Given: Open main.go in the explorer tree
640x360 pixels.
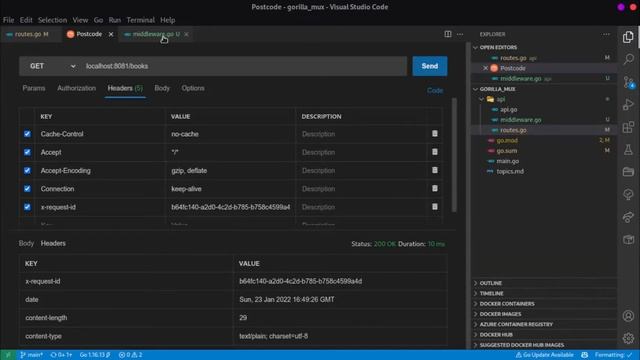Looking at the screenshot, I should [x=507, y=161].
